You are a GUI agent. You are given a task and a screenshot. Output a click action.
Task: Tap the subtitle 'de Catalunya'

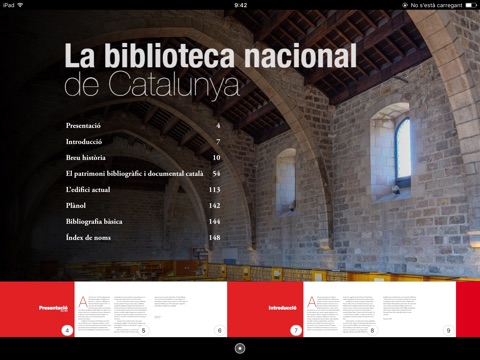coord(152,85)
